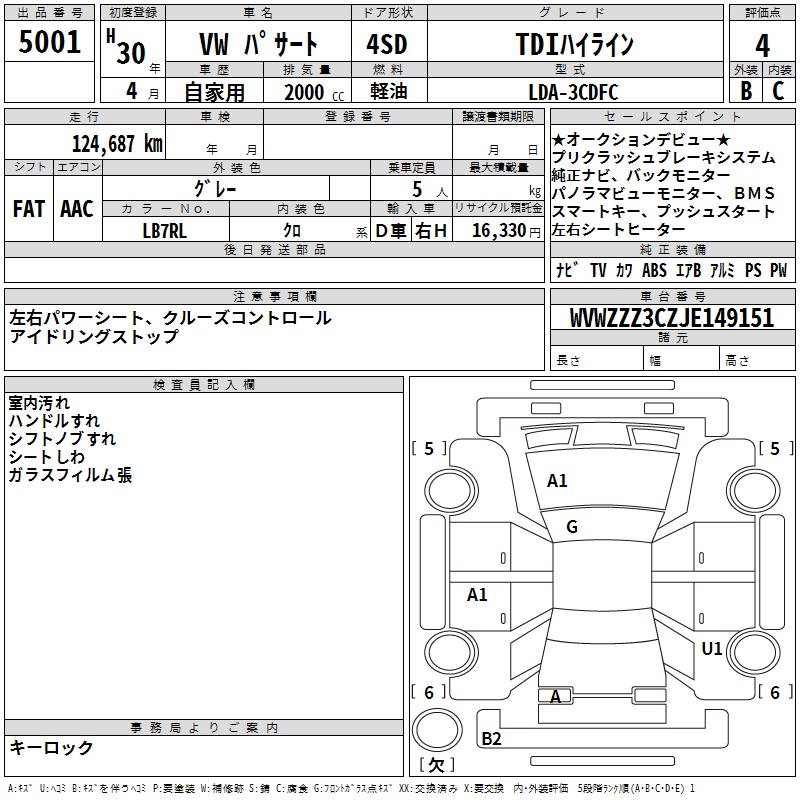The image size is (800, 800).
Task: Click the セールスポイント header
Action: coord(672,117)
